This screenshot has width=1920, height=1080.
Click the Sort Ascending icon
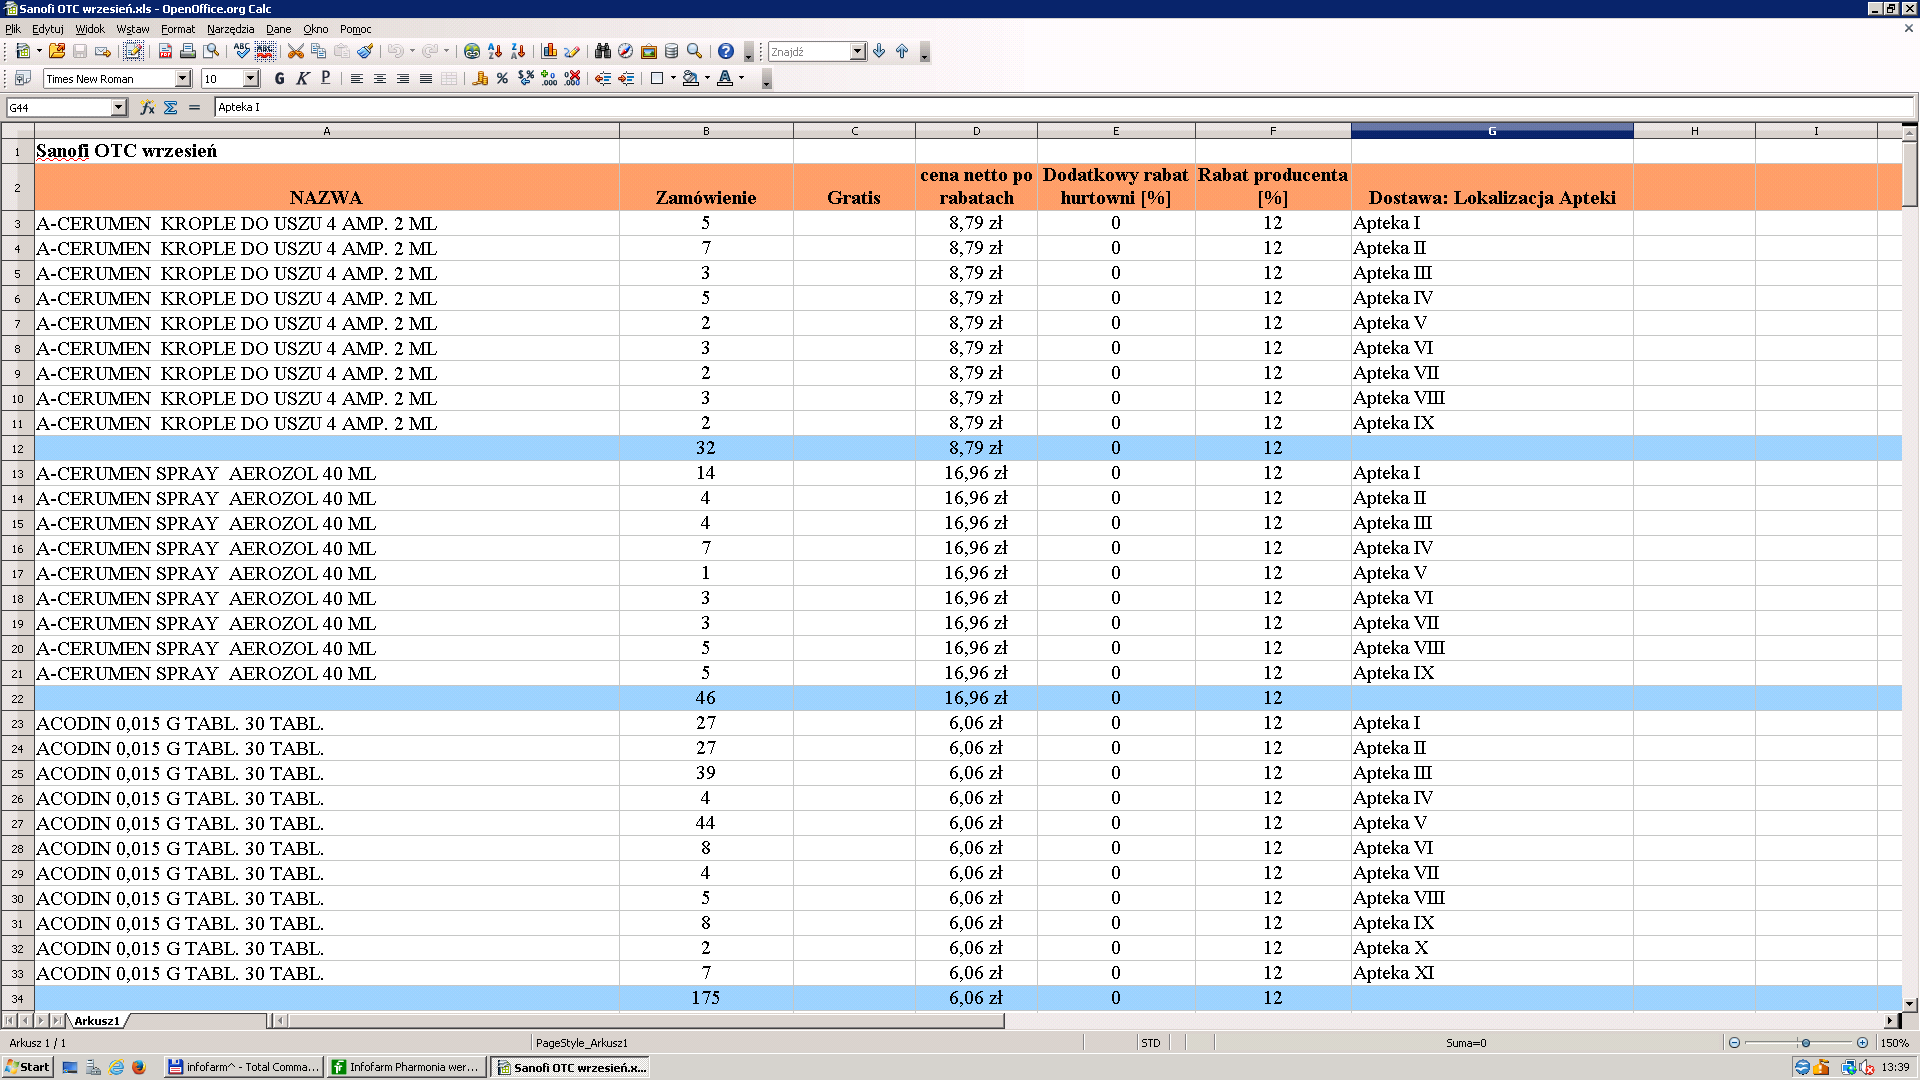point(495,51)
